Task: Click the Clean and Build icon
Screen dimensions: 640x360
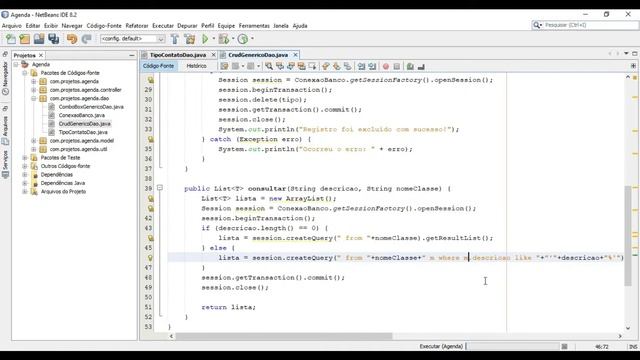Action: [x=190, y=39]
